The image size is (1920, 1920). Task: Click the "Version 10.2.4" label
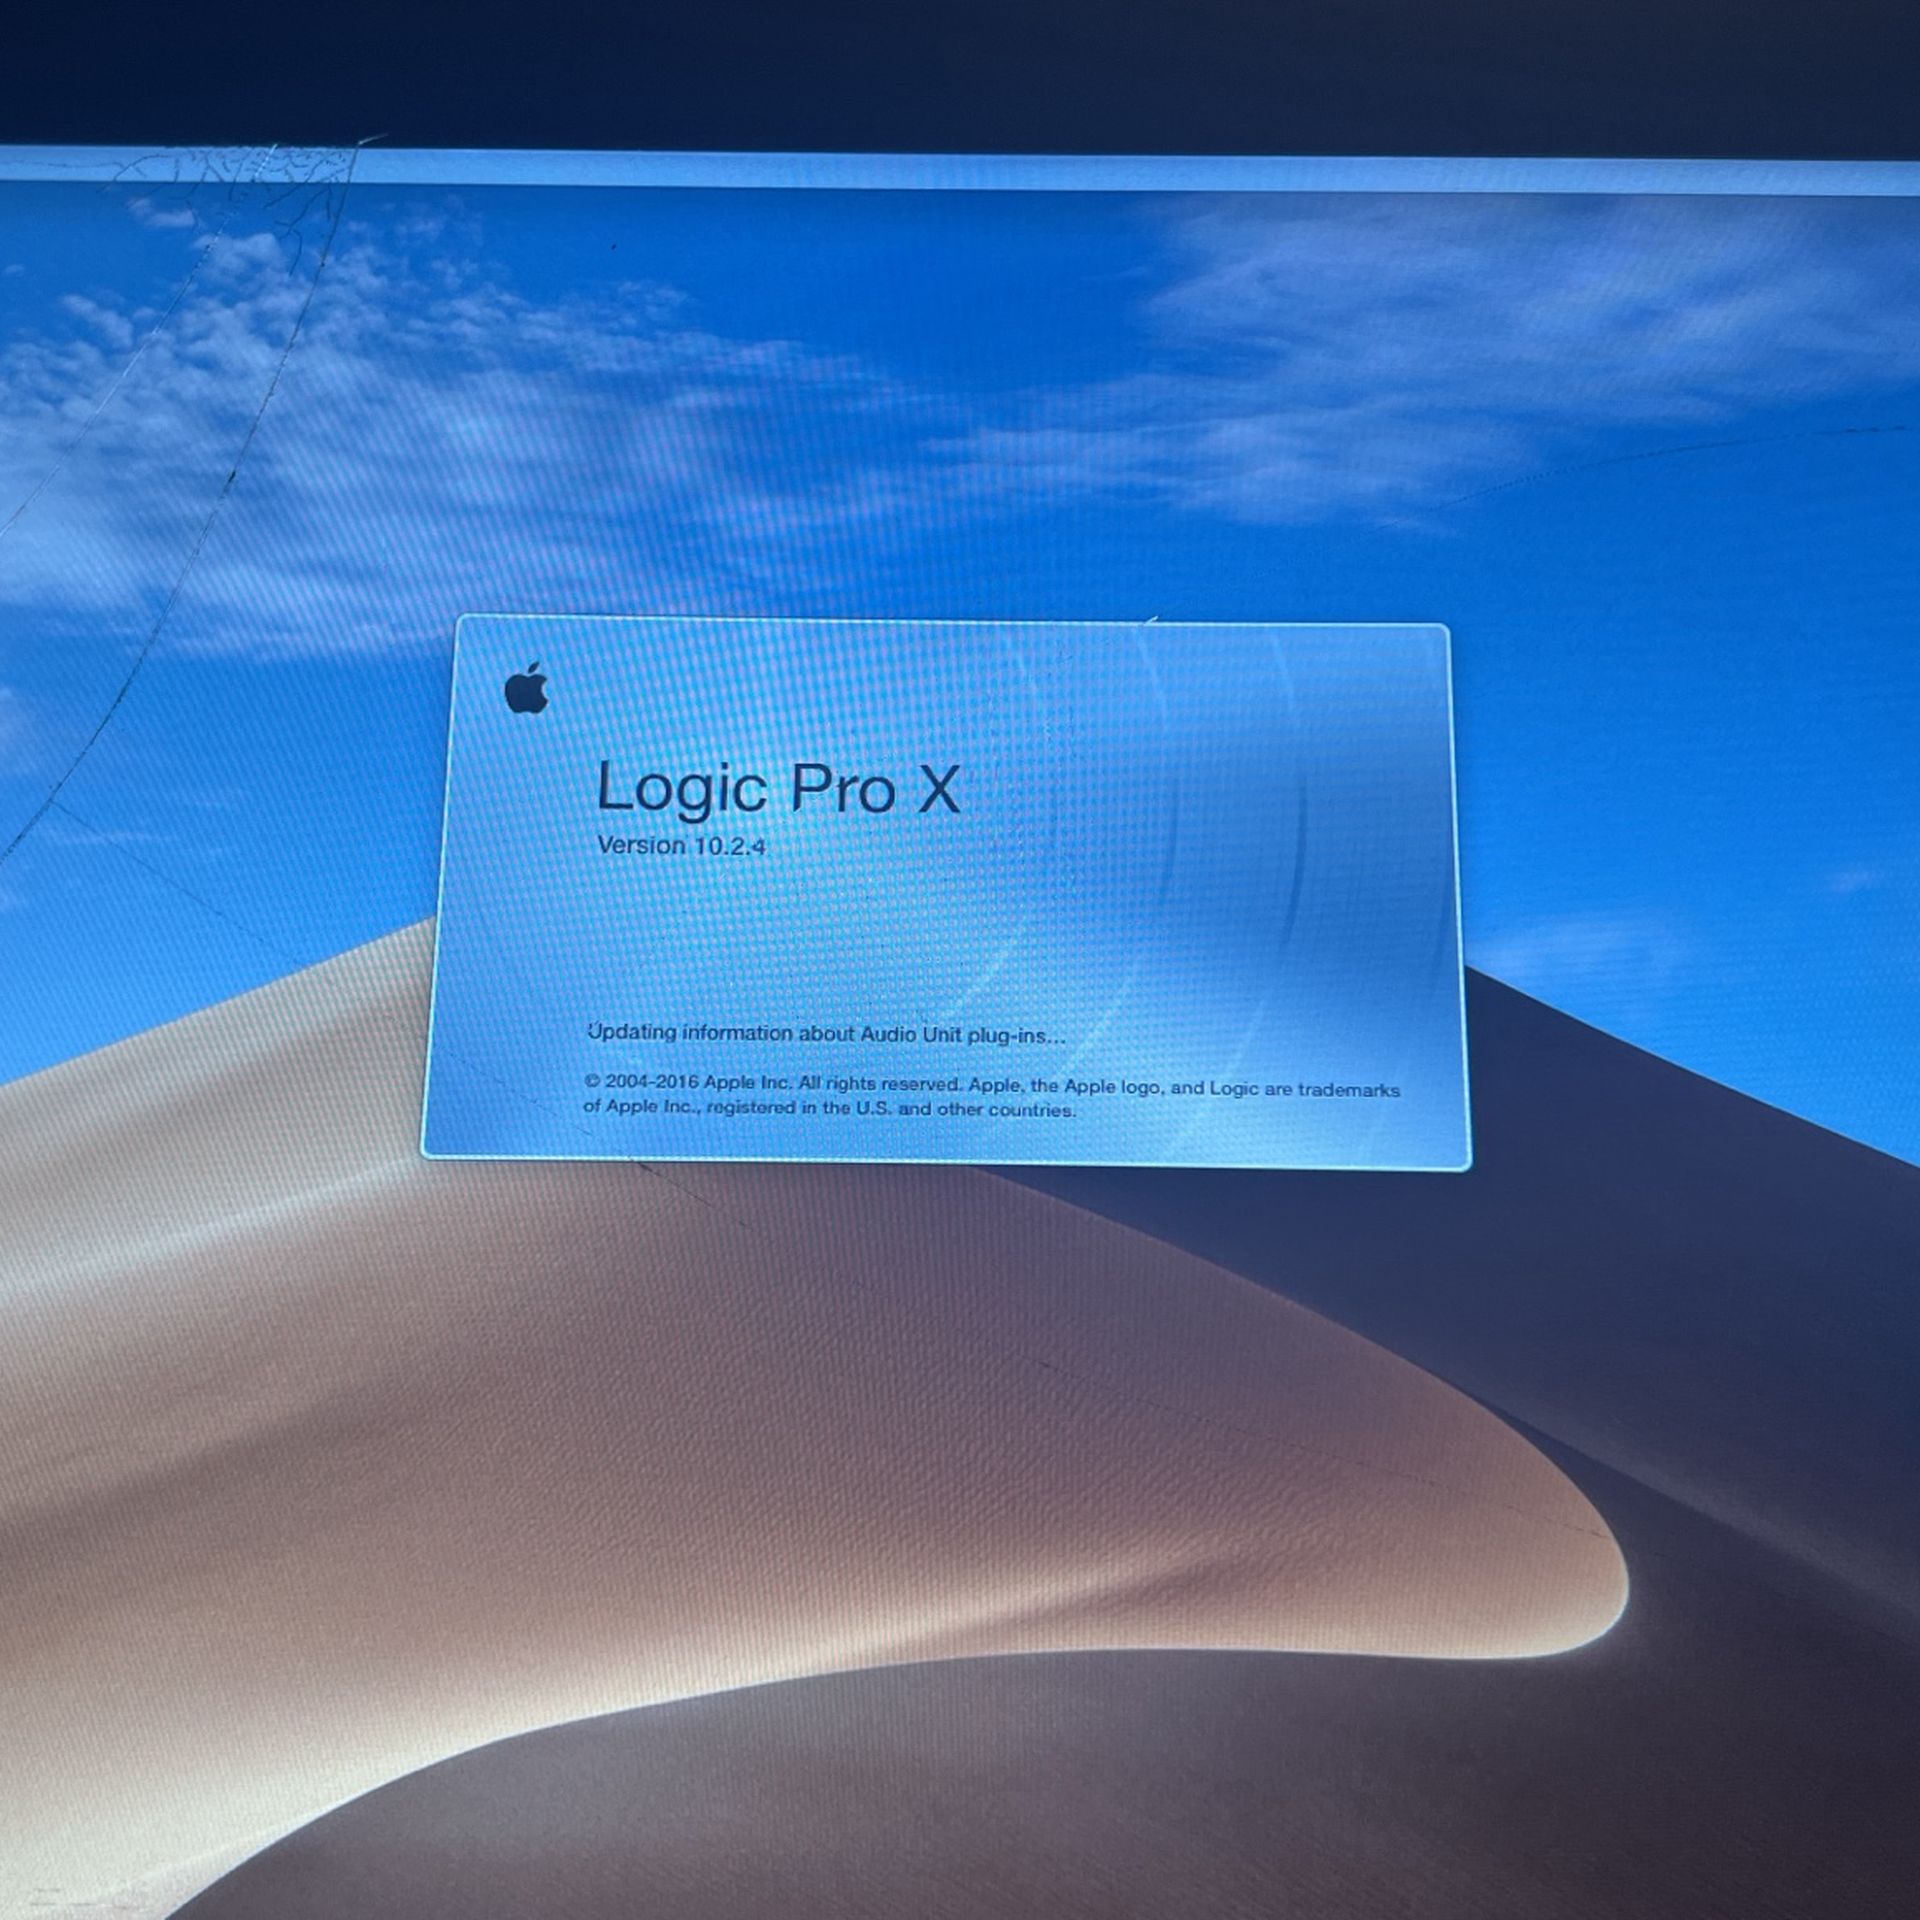click(x=681, y=845)
